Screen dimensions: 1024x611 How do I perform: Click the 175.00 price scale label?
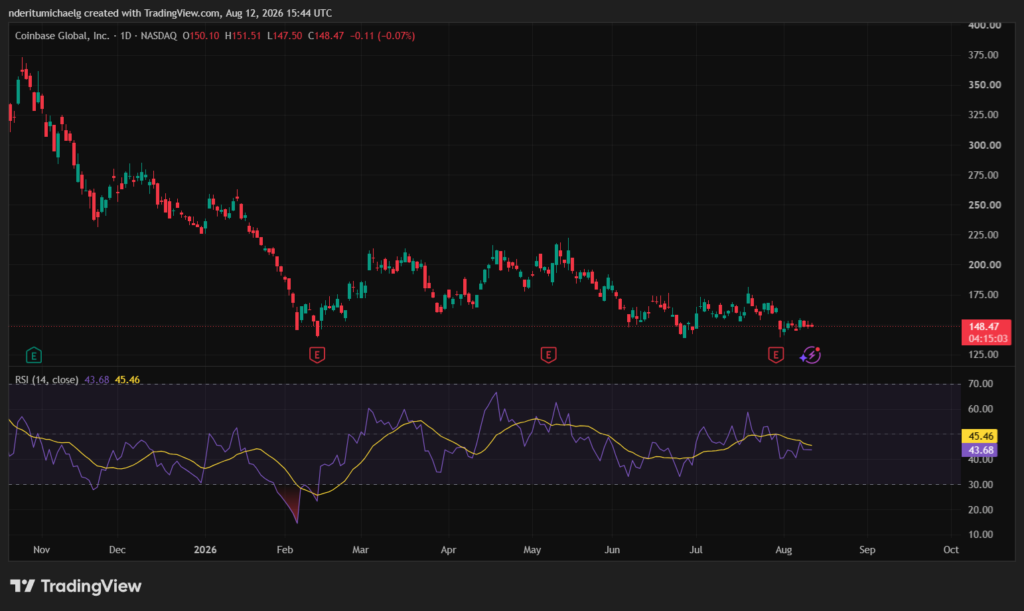click(984, 295)
